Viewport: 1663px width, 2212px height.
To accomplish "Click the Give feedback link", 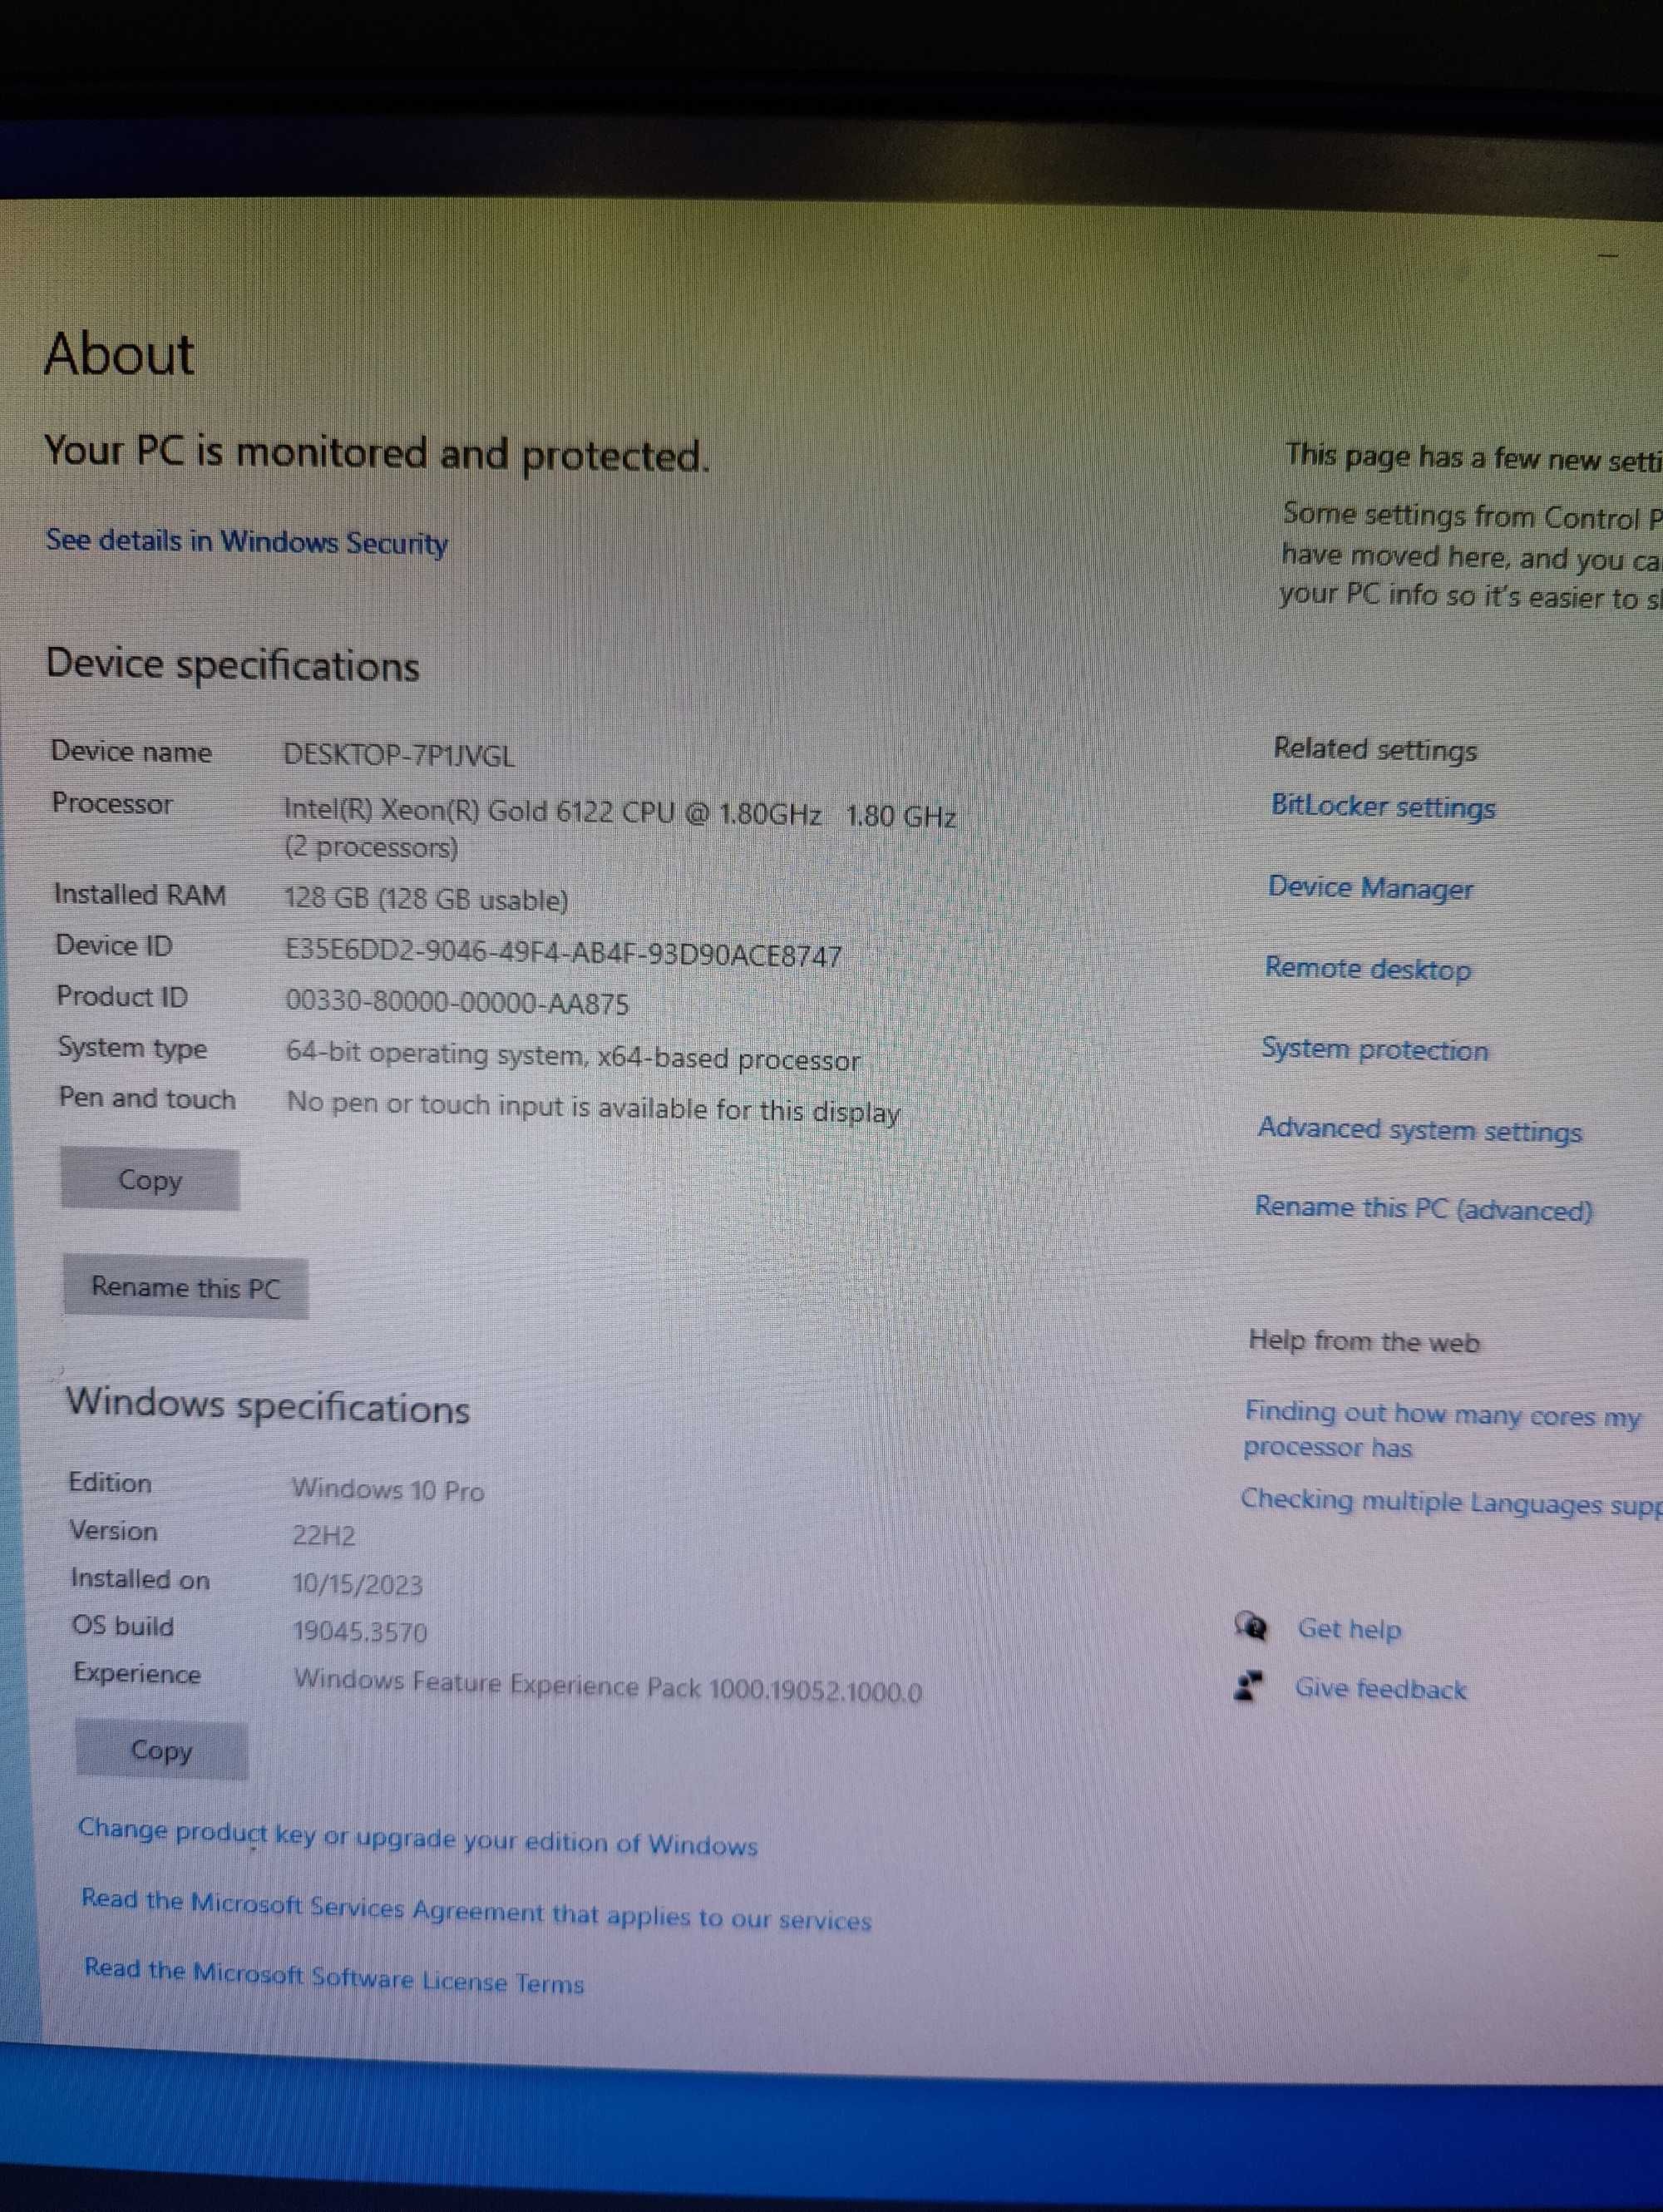I will [x=1380, y=1688].
